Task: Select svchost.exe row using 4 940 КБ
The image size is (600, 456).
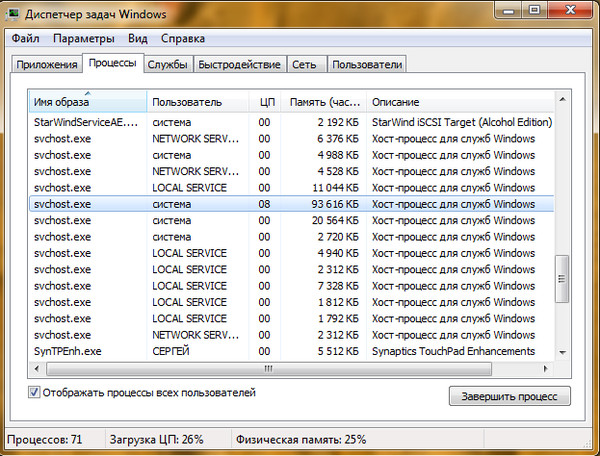Action: [292, 253]
